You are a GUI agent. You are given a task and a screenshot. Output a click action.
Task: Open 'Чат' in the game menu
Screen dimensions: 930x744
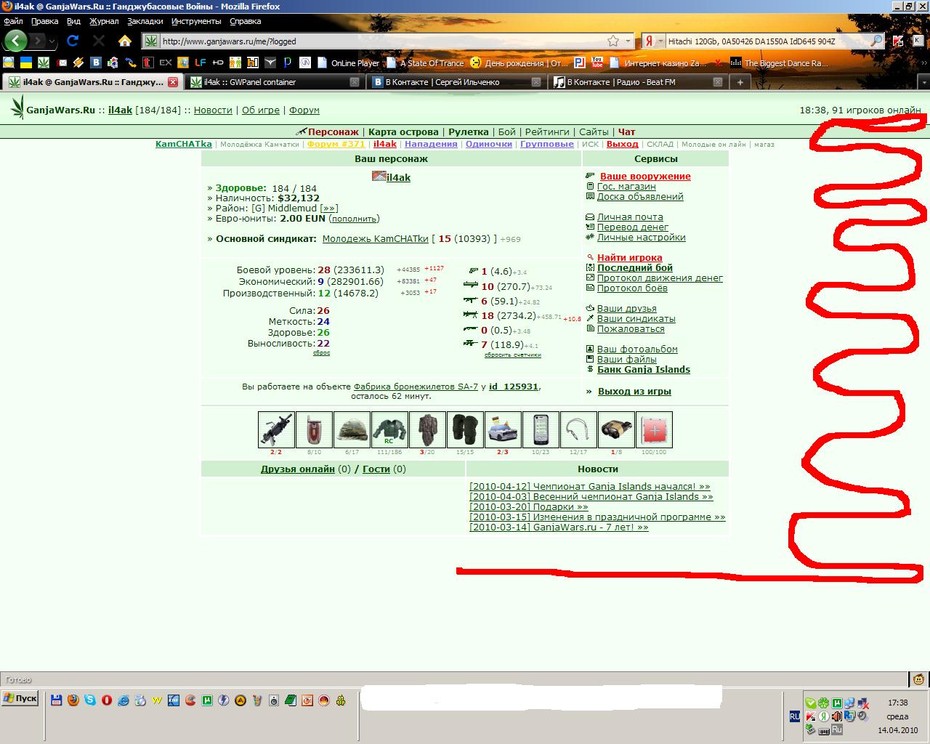(x=626, y=132)
